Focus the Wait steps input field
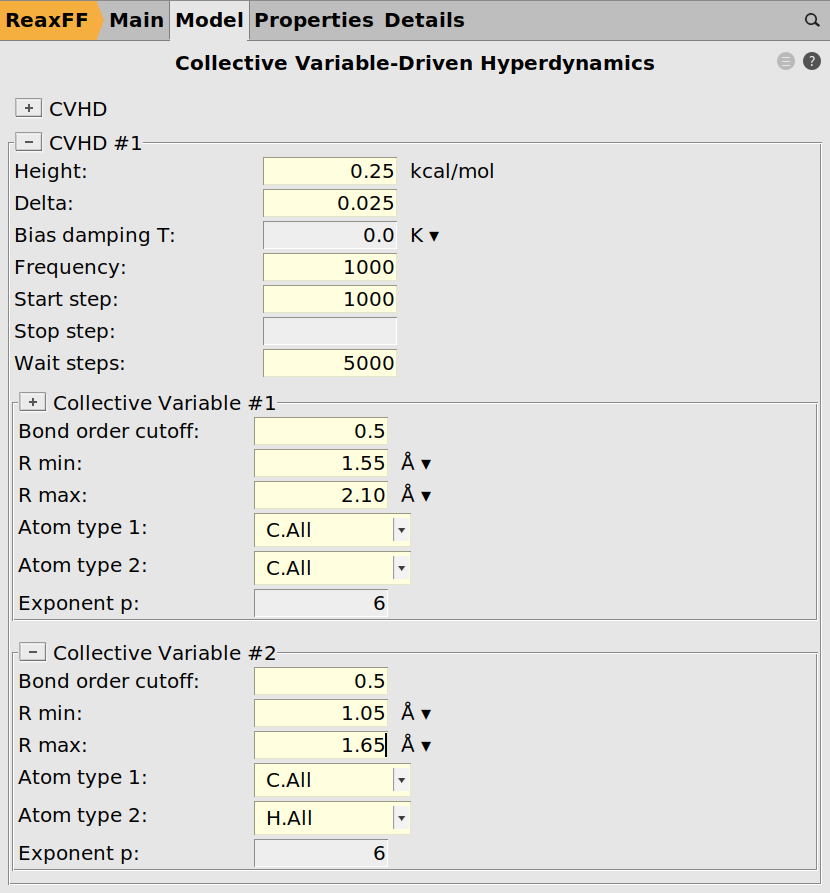This screenshot has height=893, width=830. [329, 363]
